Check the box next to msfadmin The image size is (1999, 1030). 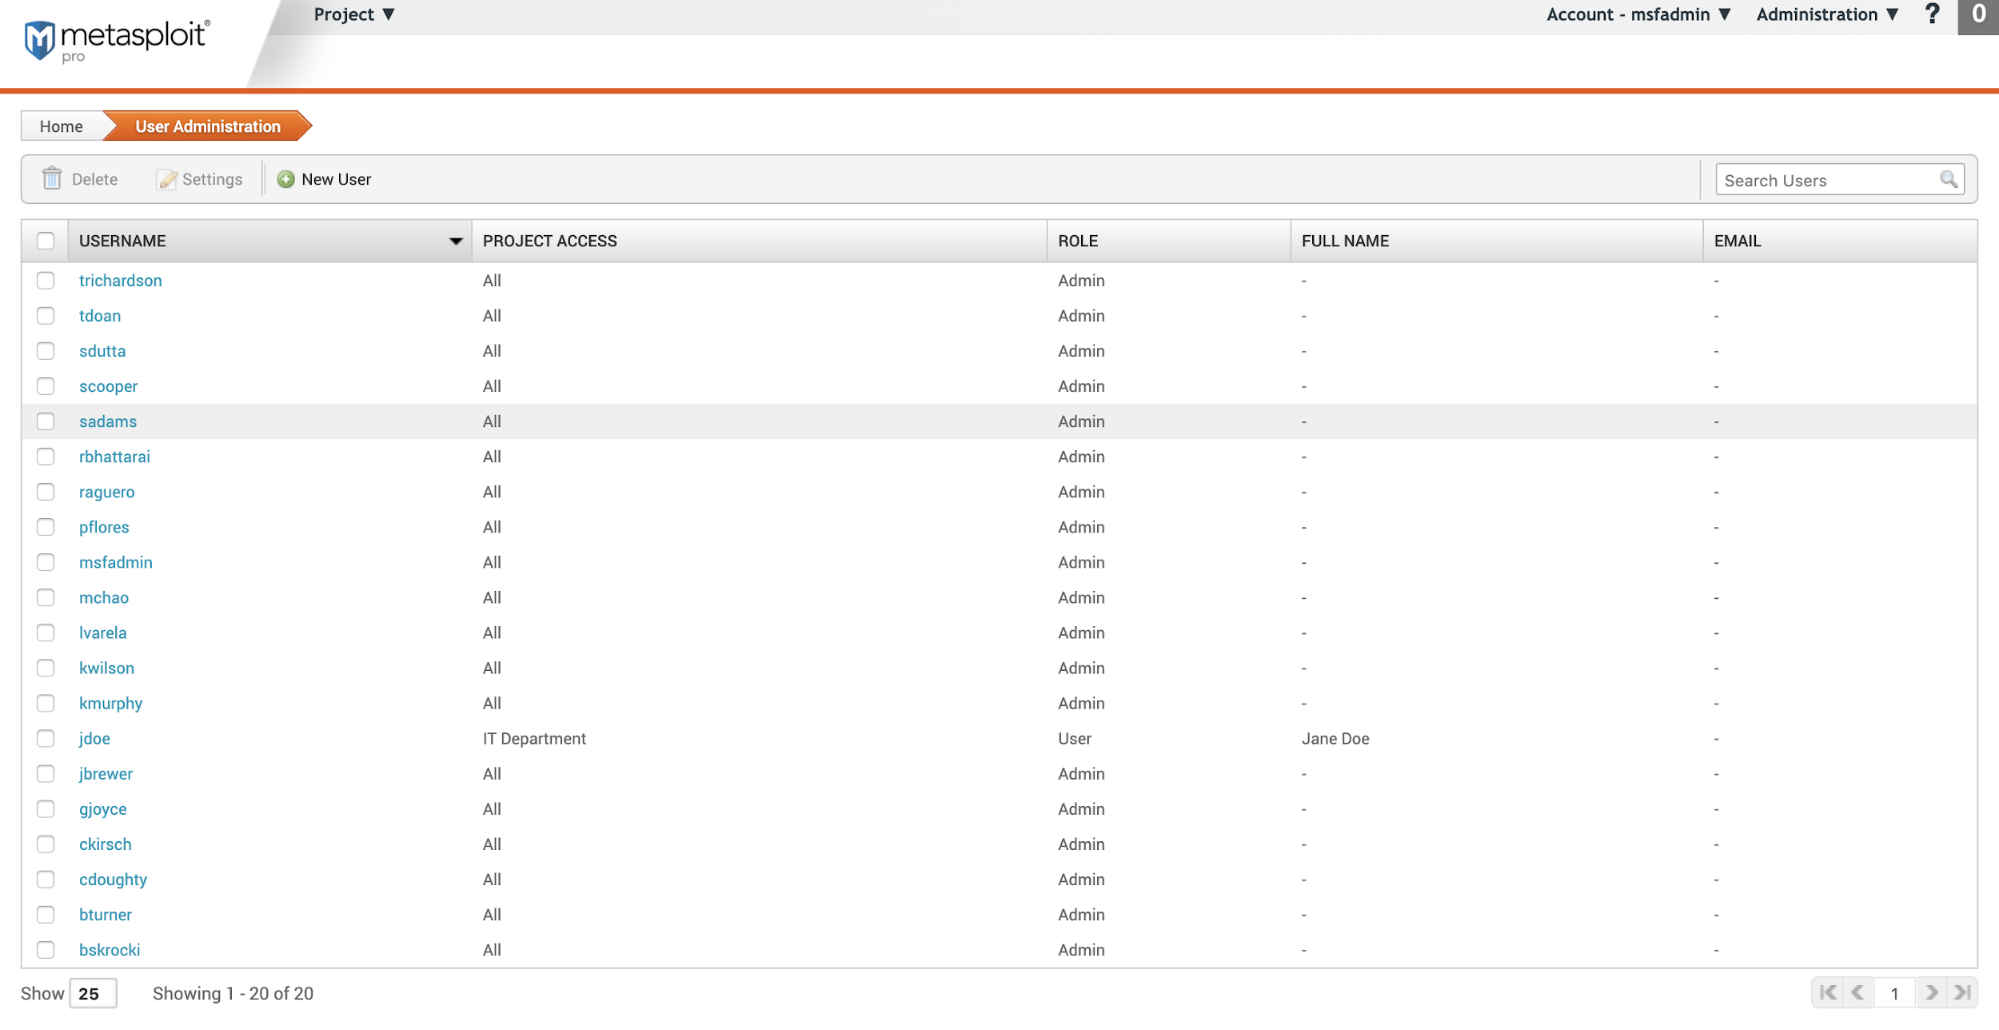[x=46, y=563]
